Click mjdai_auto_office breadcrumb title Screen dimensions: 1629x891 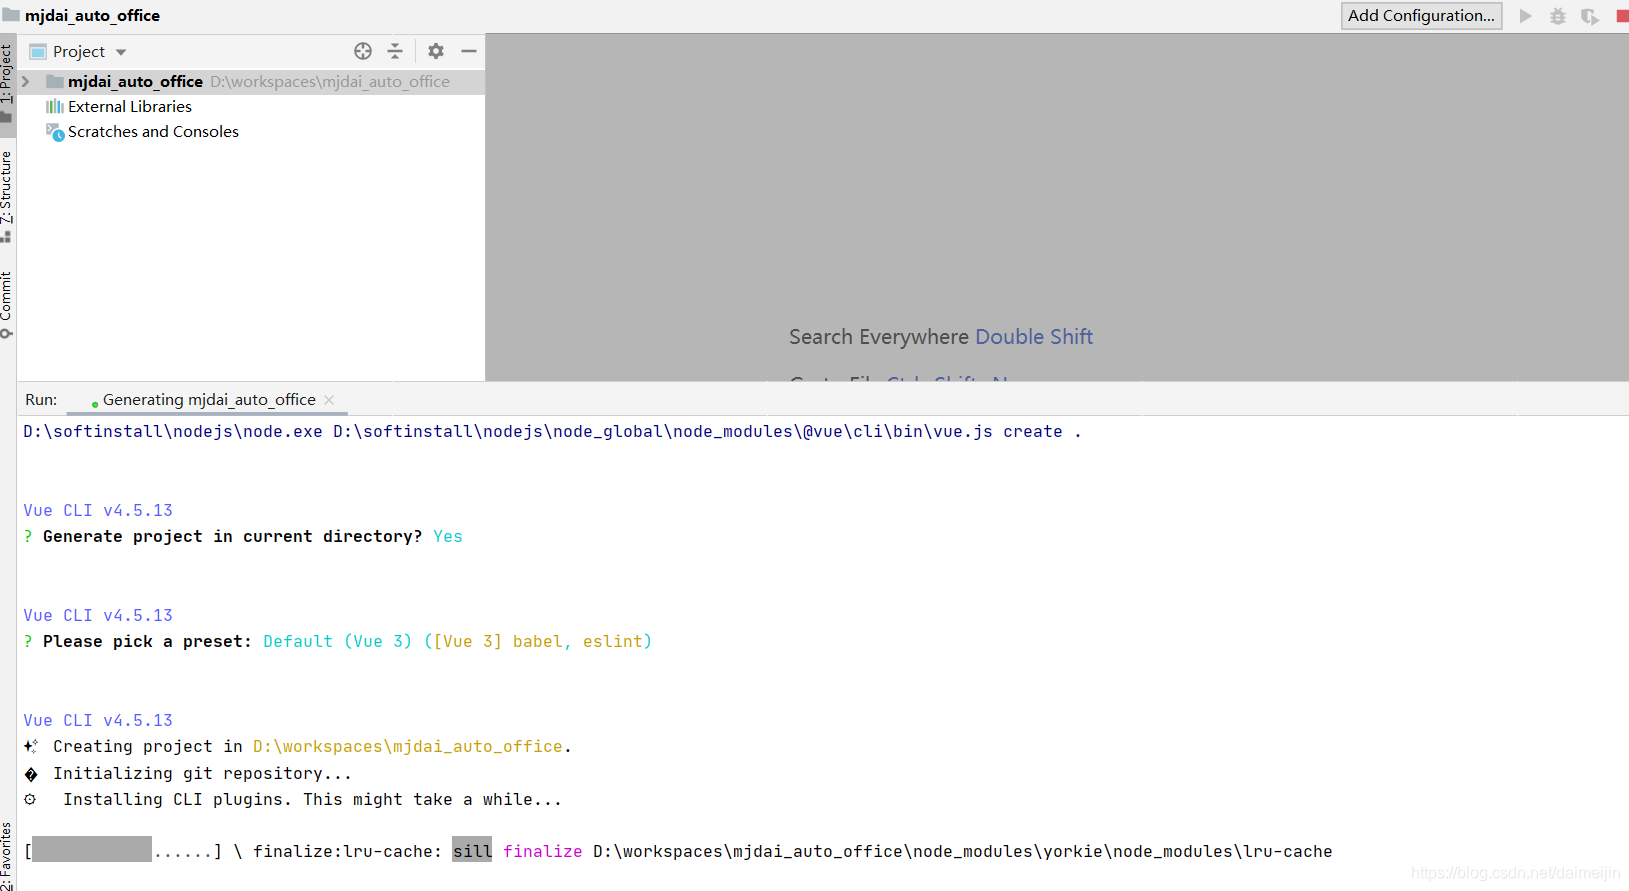tap(92, 15)
